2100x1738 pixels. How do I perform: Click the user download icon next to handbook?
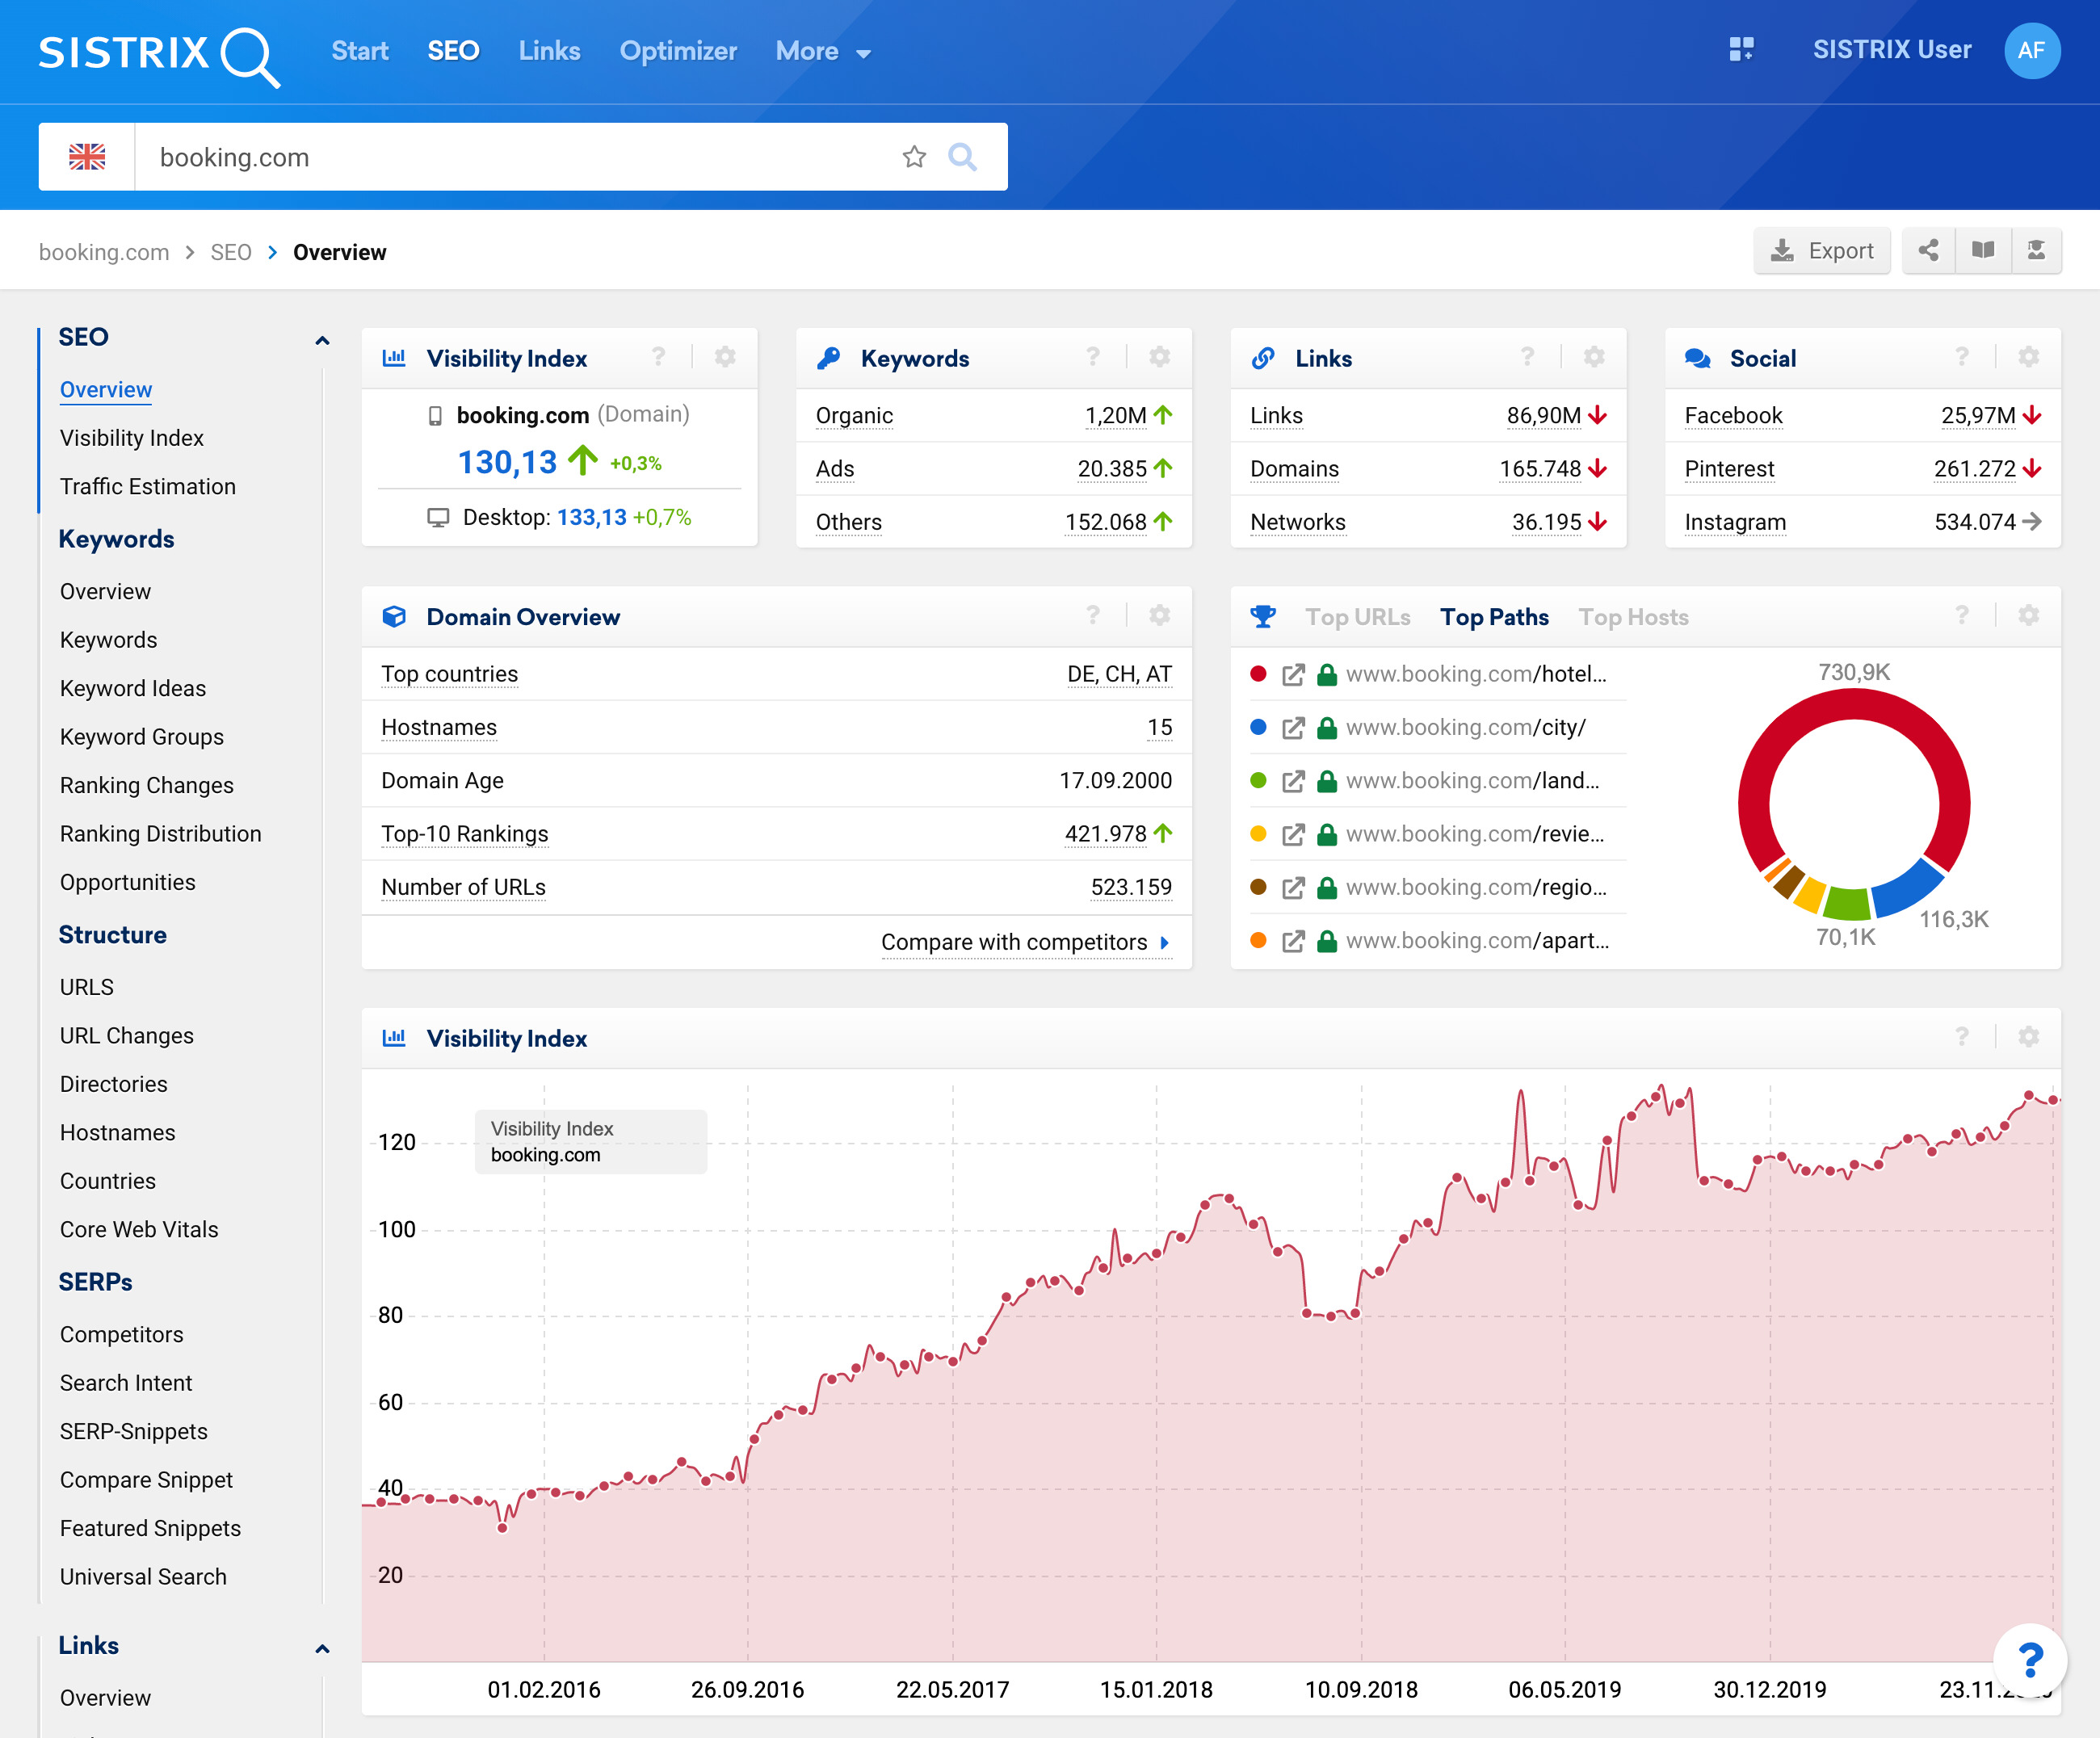[x=2036, y=251]
